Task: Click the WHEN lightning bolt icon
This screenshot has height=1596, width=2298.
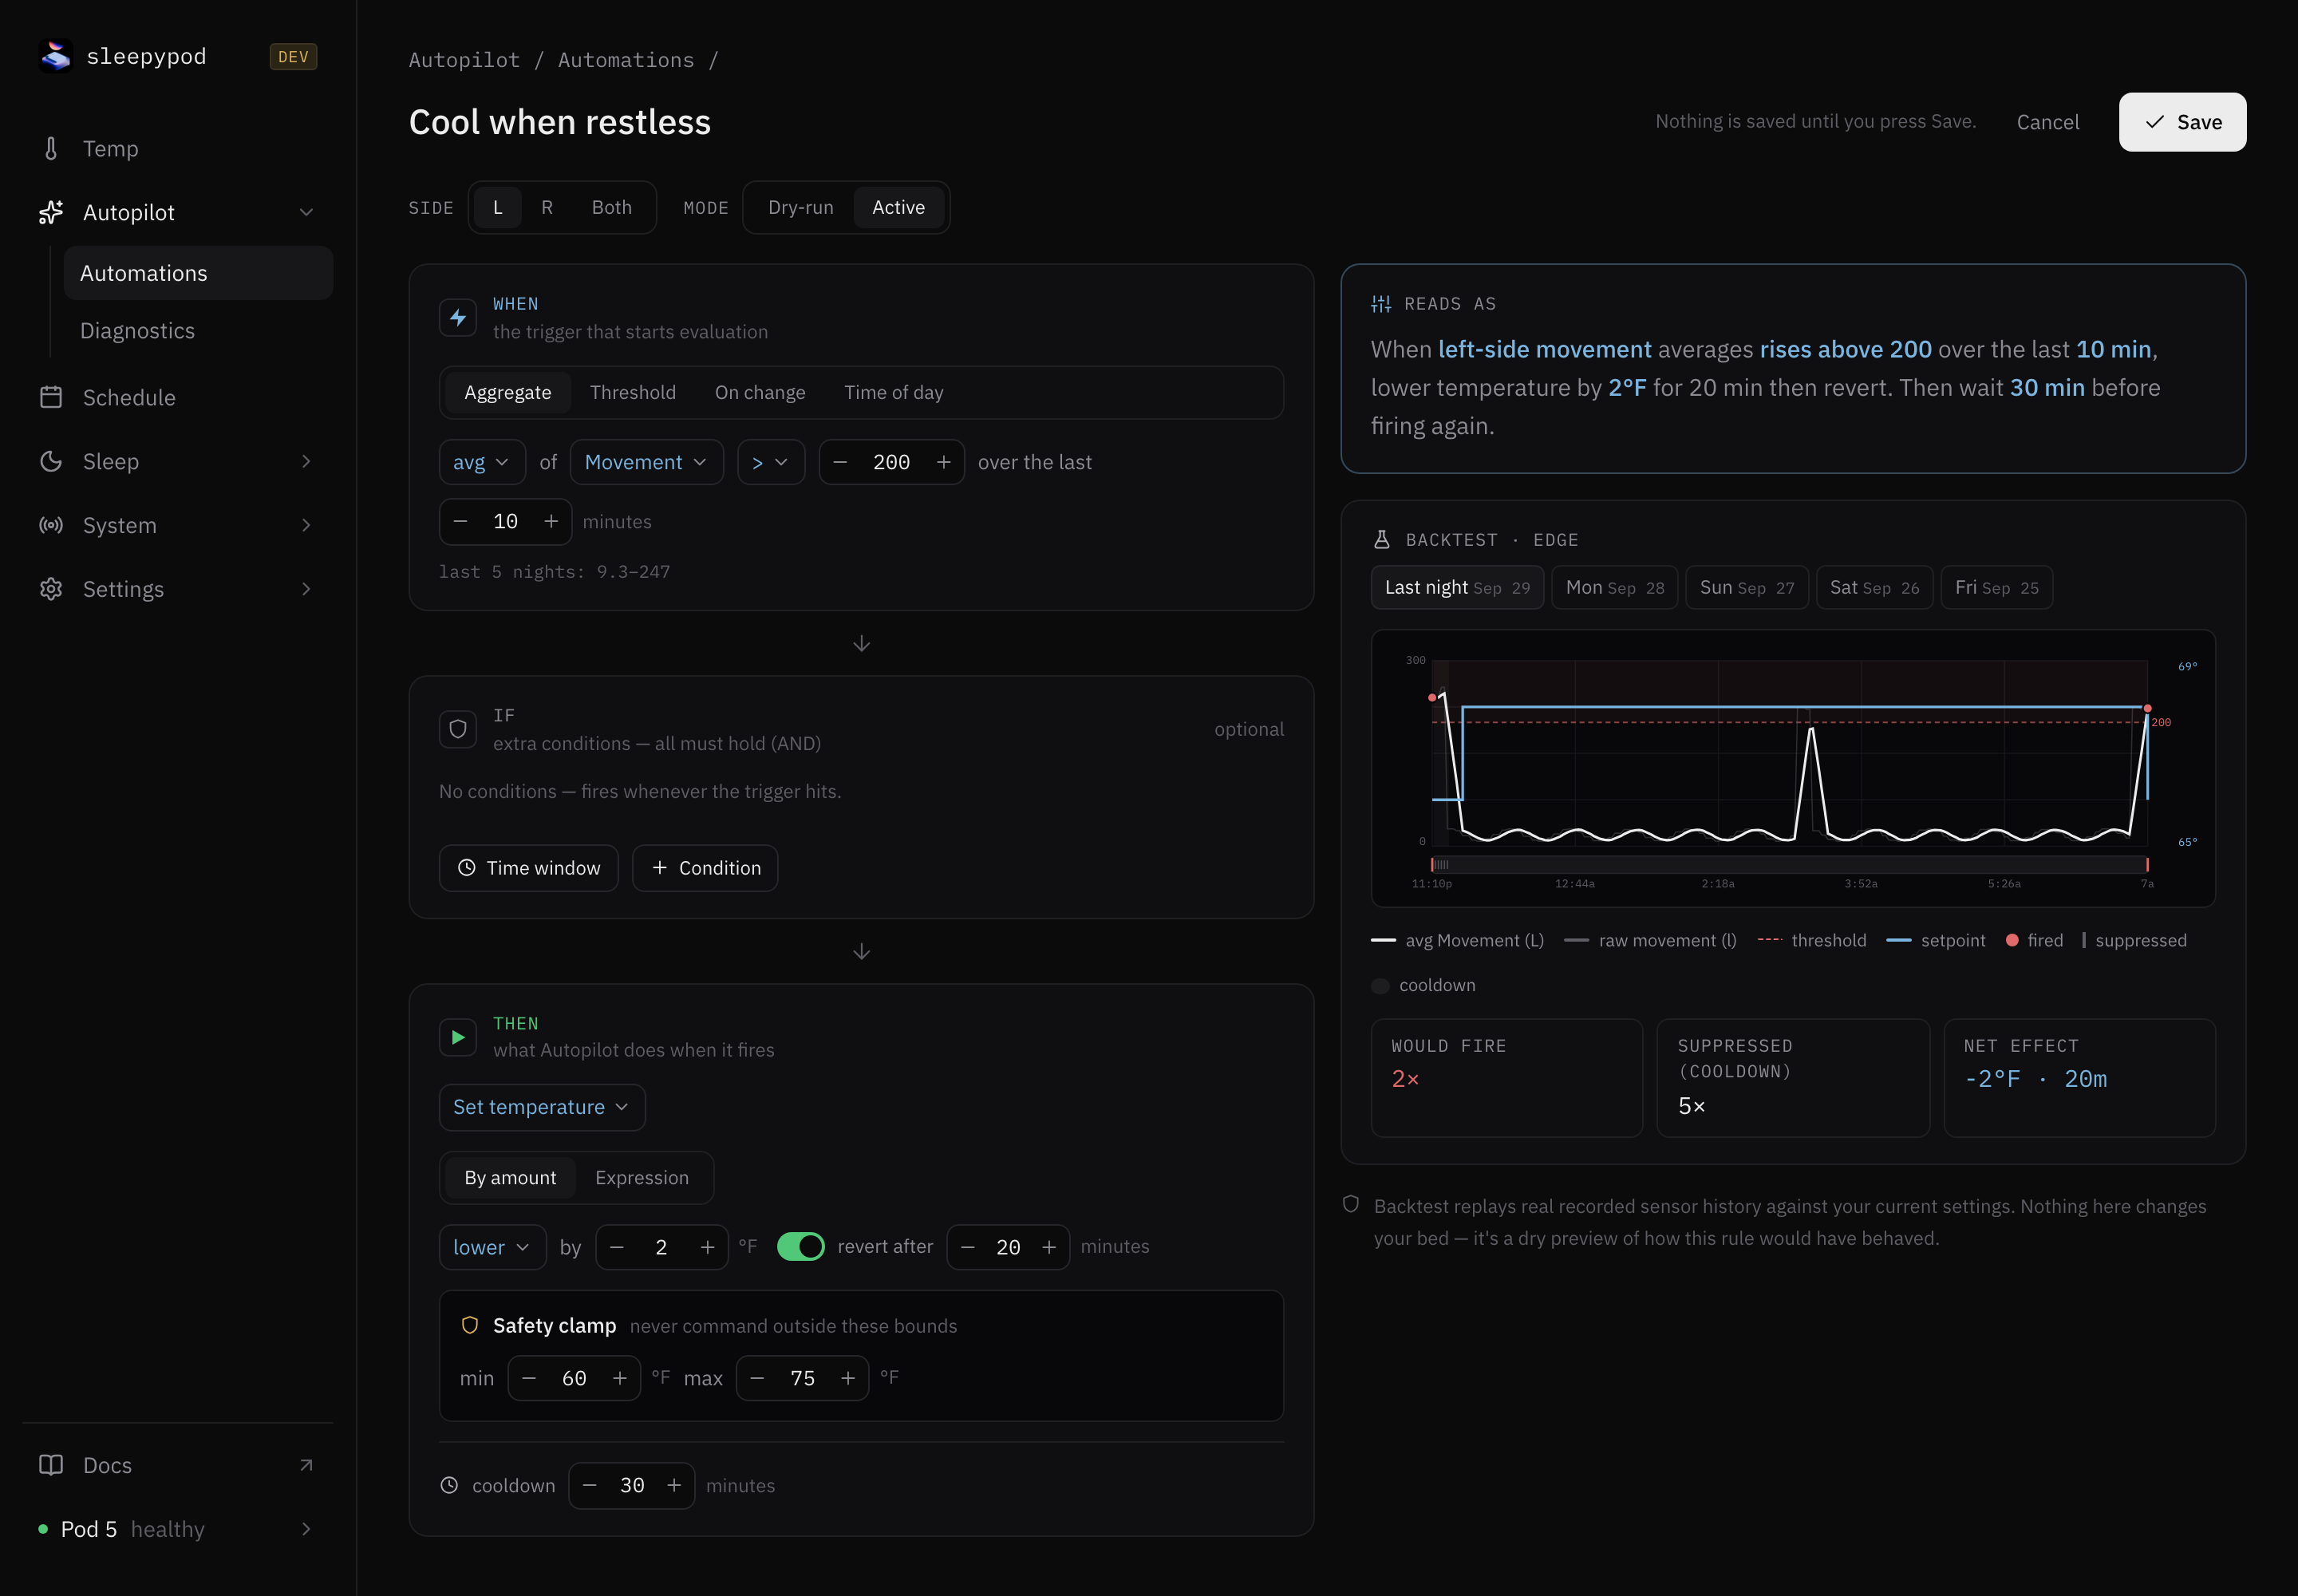Action: (458, 318)
